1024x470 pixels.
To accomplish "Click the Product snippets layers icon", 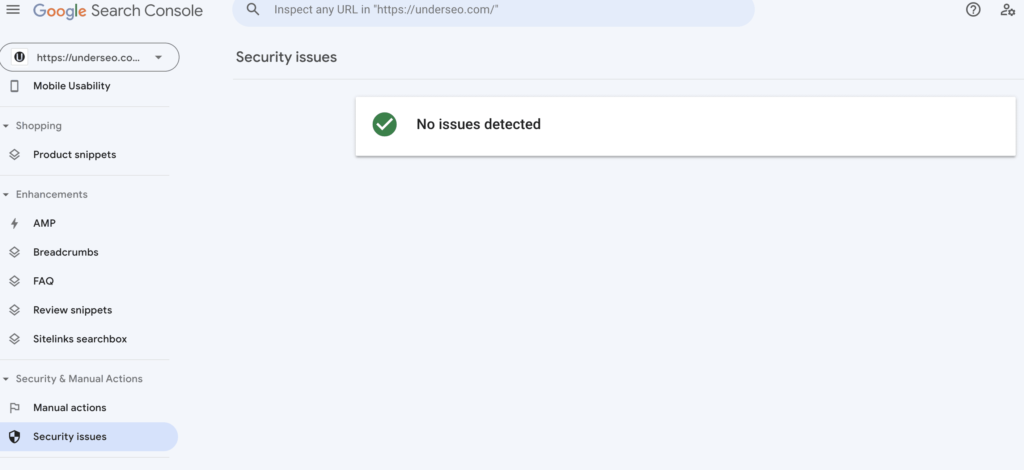I will click(x=14, y=155).
